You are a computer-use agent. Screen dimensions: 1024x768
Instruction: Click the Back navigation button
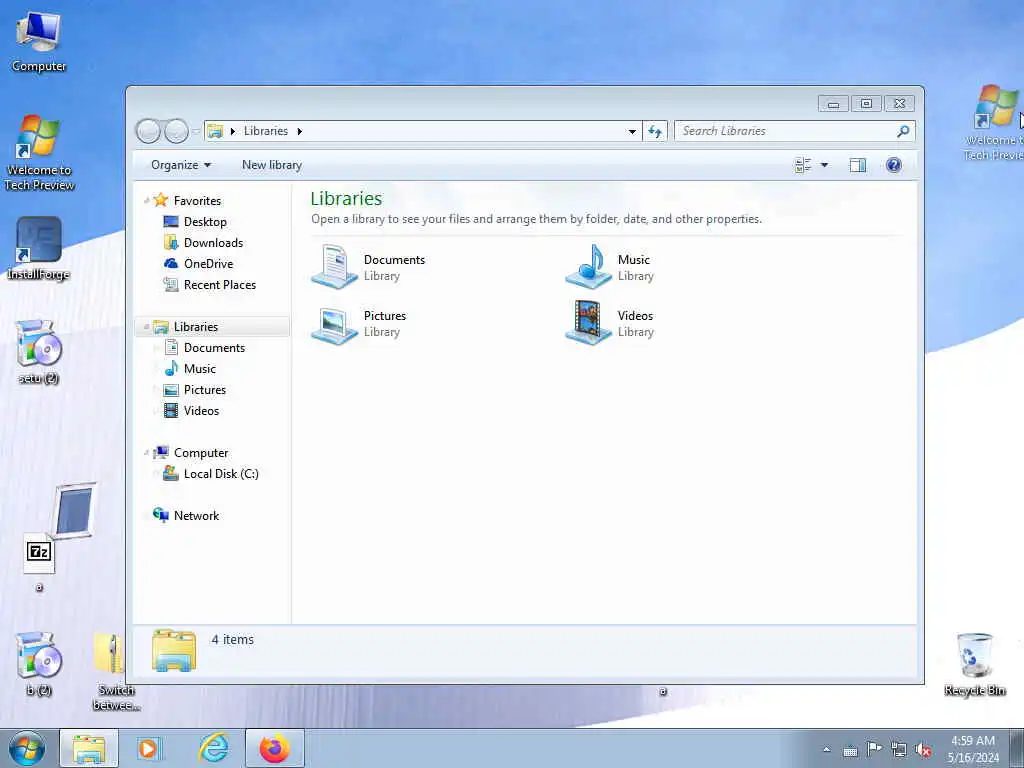click(x=148, y=131)
